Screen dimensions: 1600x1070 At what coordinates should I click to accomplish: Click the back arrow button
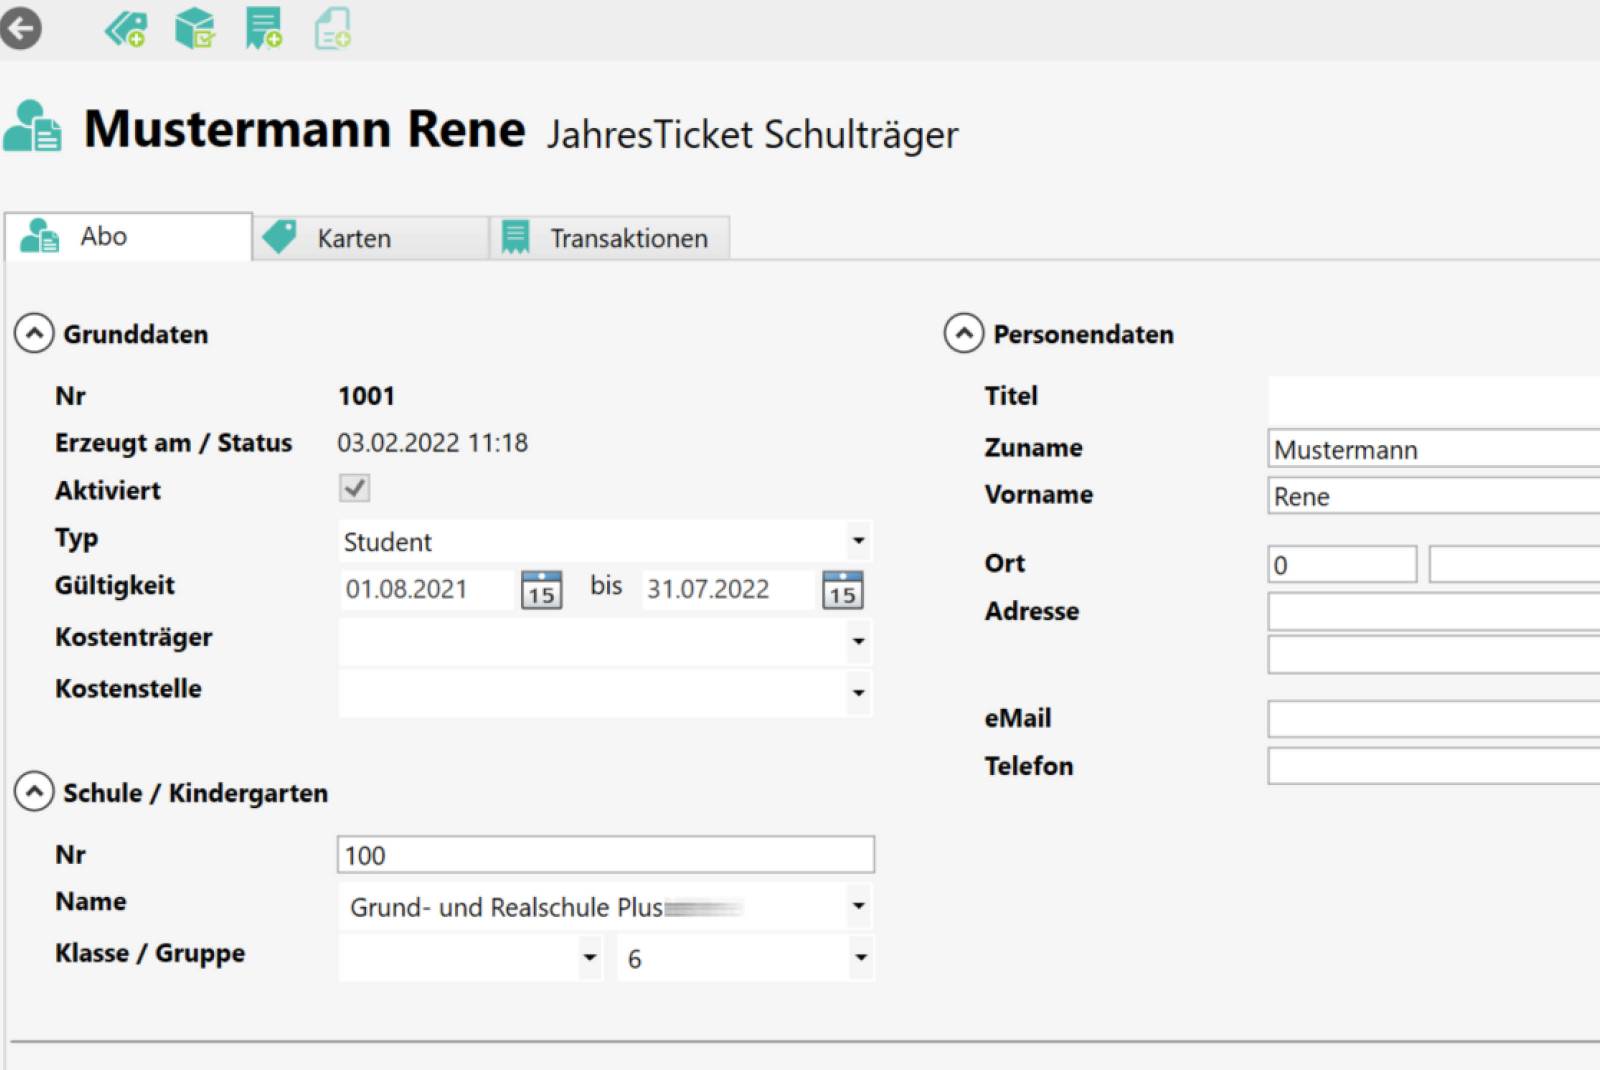pyautogui.click(x=21, y=28)
